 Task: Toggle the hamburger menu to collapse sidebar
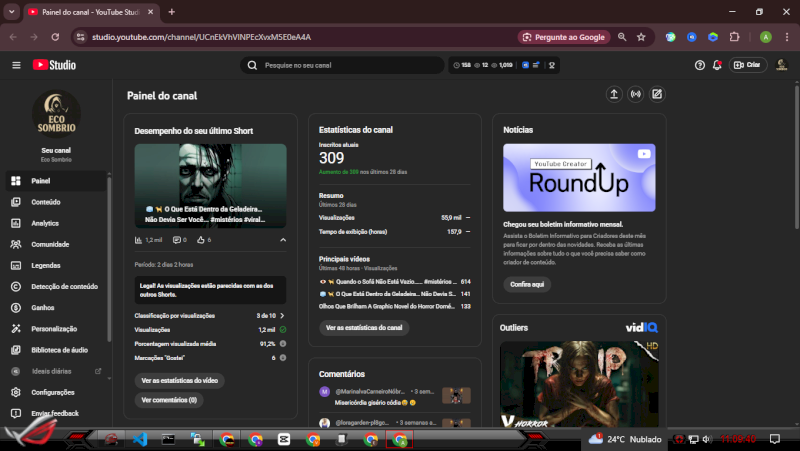16,65
